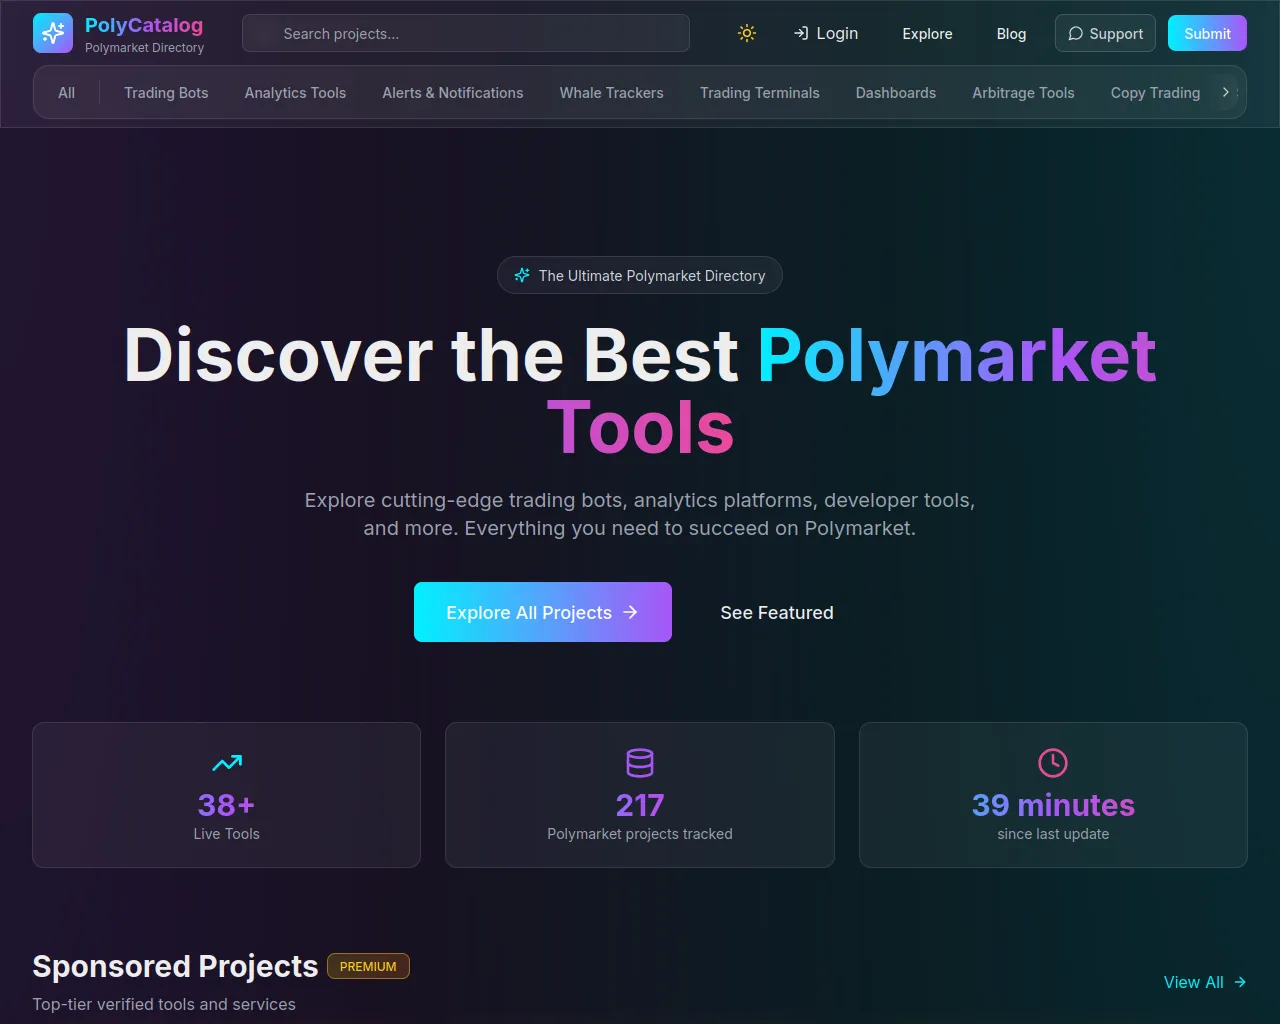Click the 38+ Live Tools stat card
This screenshot has width=1280, height=1024.
(x=227, y=795)
